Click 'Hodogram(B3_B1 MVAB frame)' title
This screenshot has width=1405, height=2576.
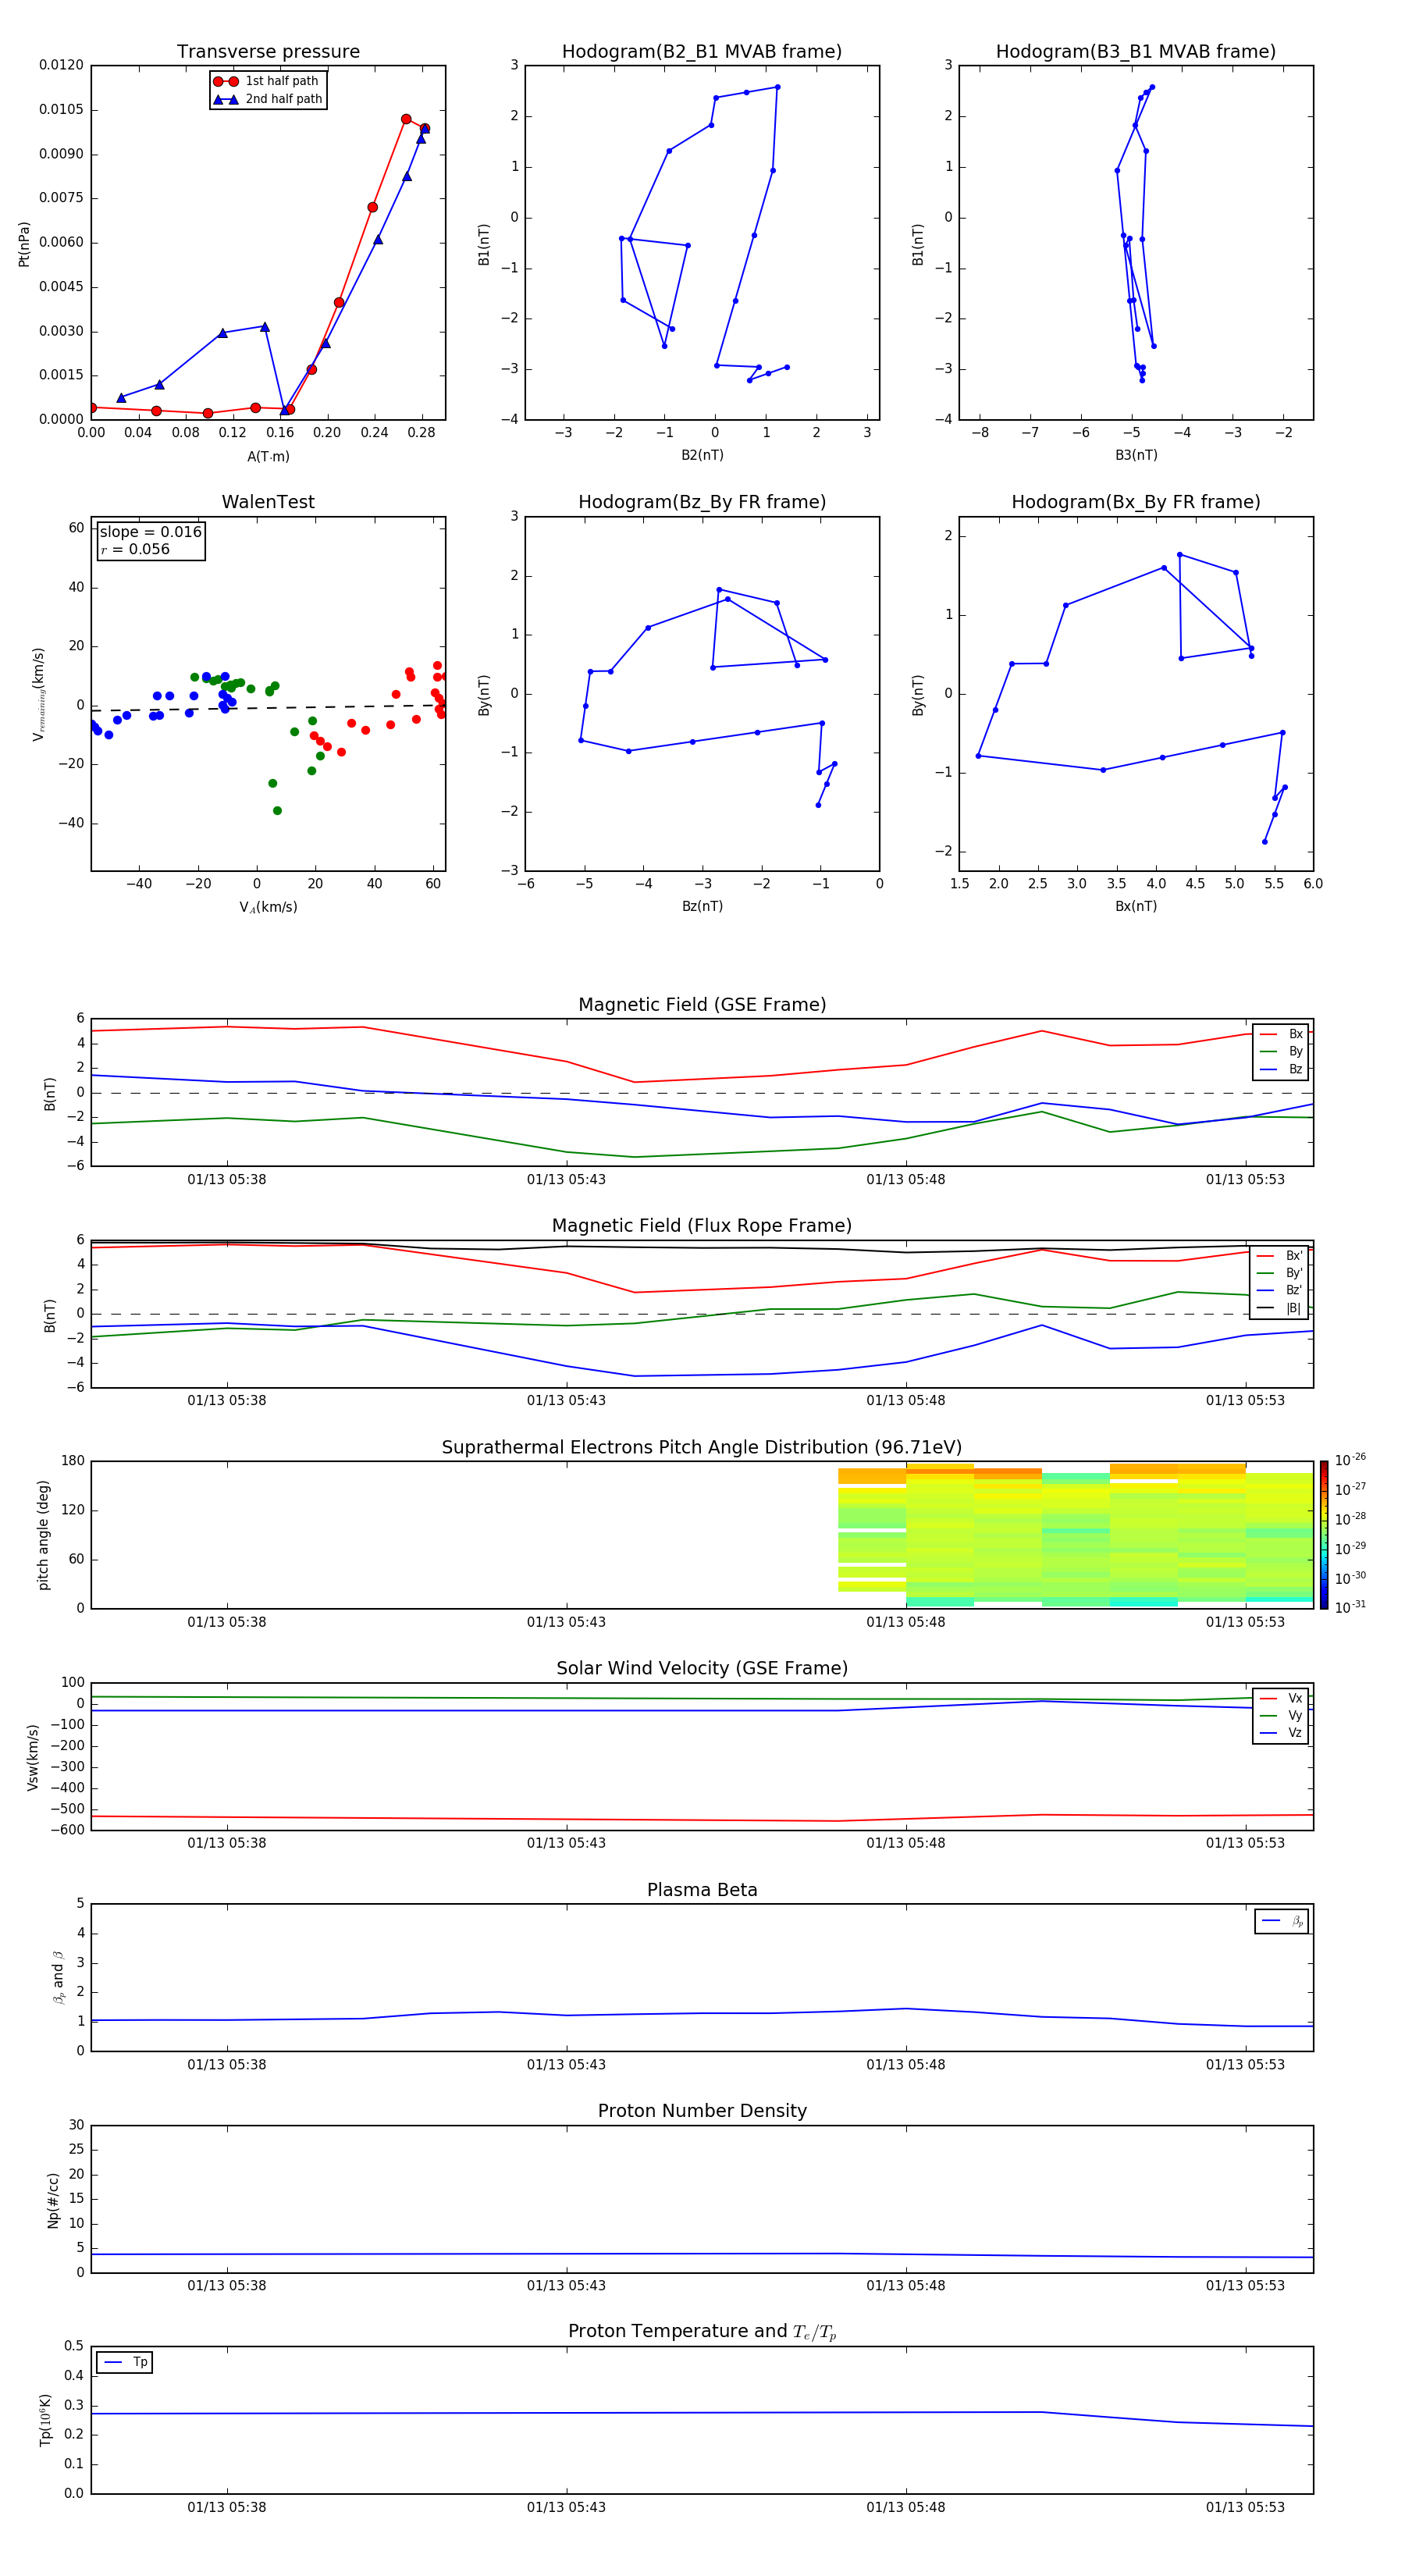1136,52
